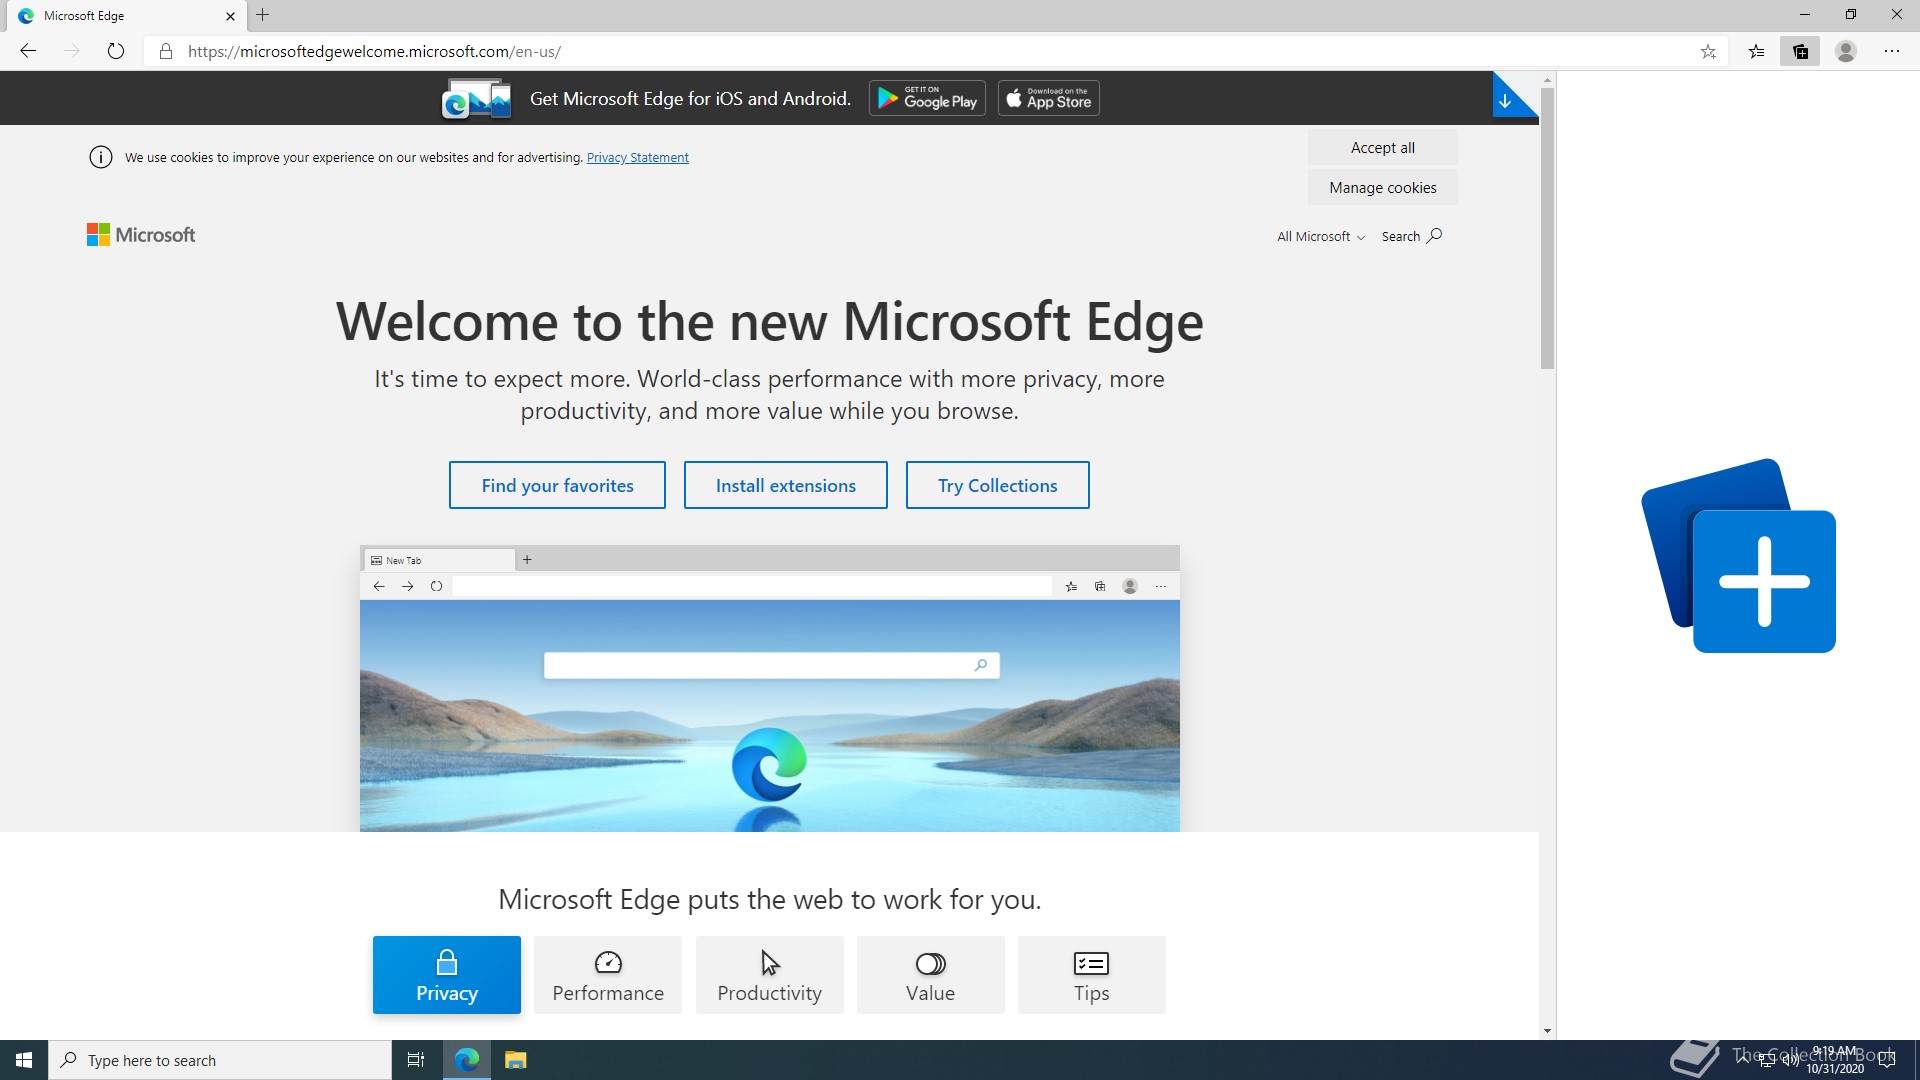Click the page vertical scrollbar thumb
Viewport: 1920px width, 1080px height.
pos(1547,228)
